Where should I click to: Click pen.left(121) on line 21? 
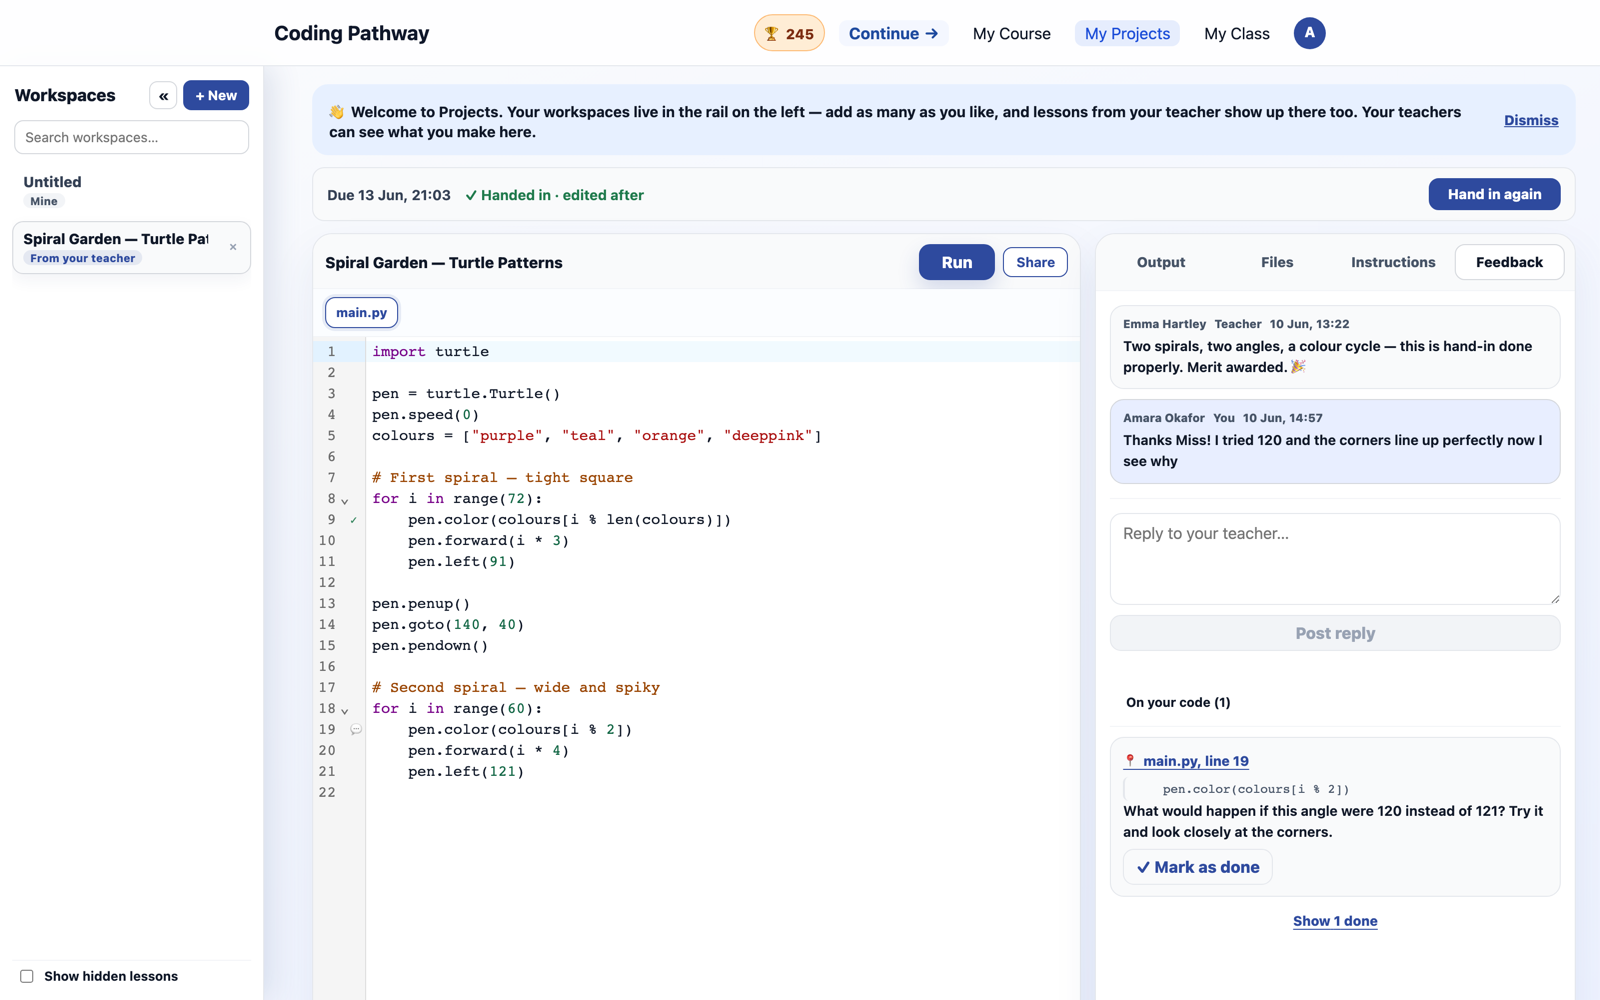(466, 772)
